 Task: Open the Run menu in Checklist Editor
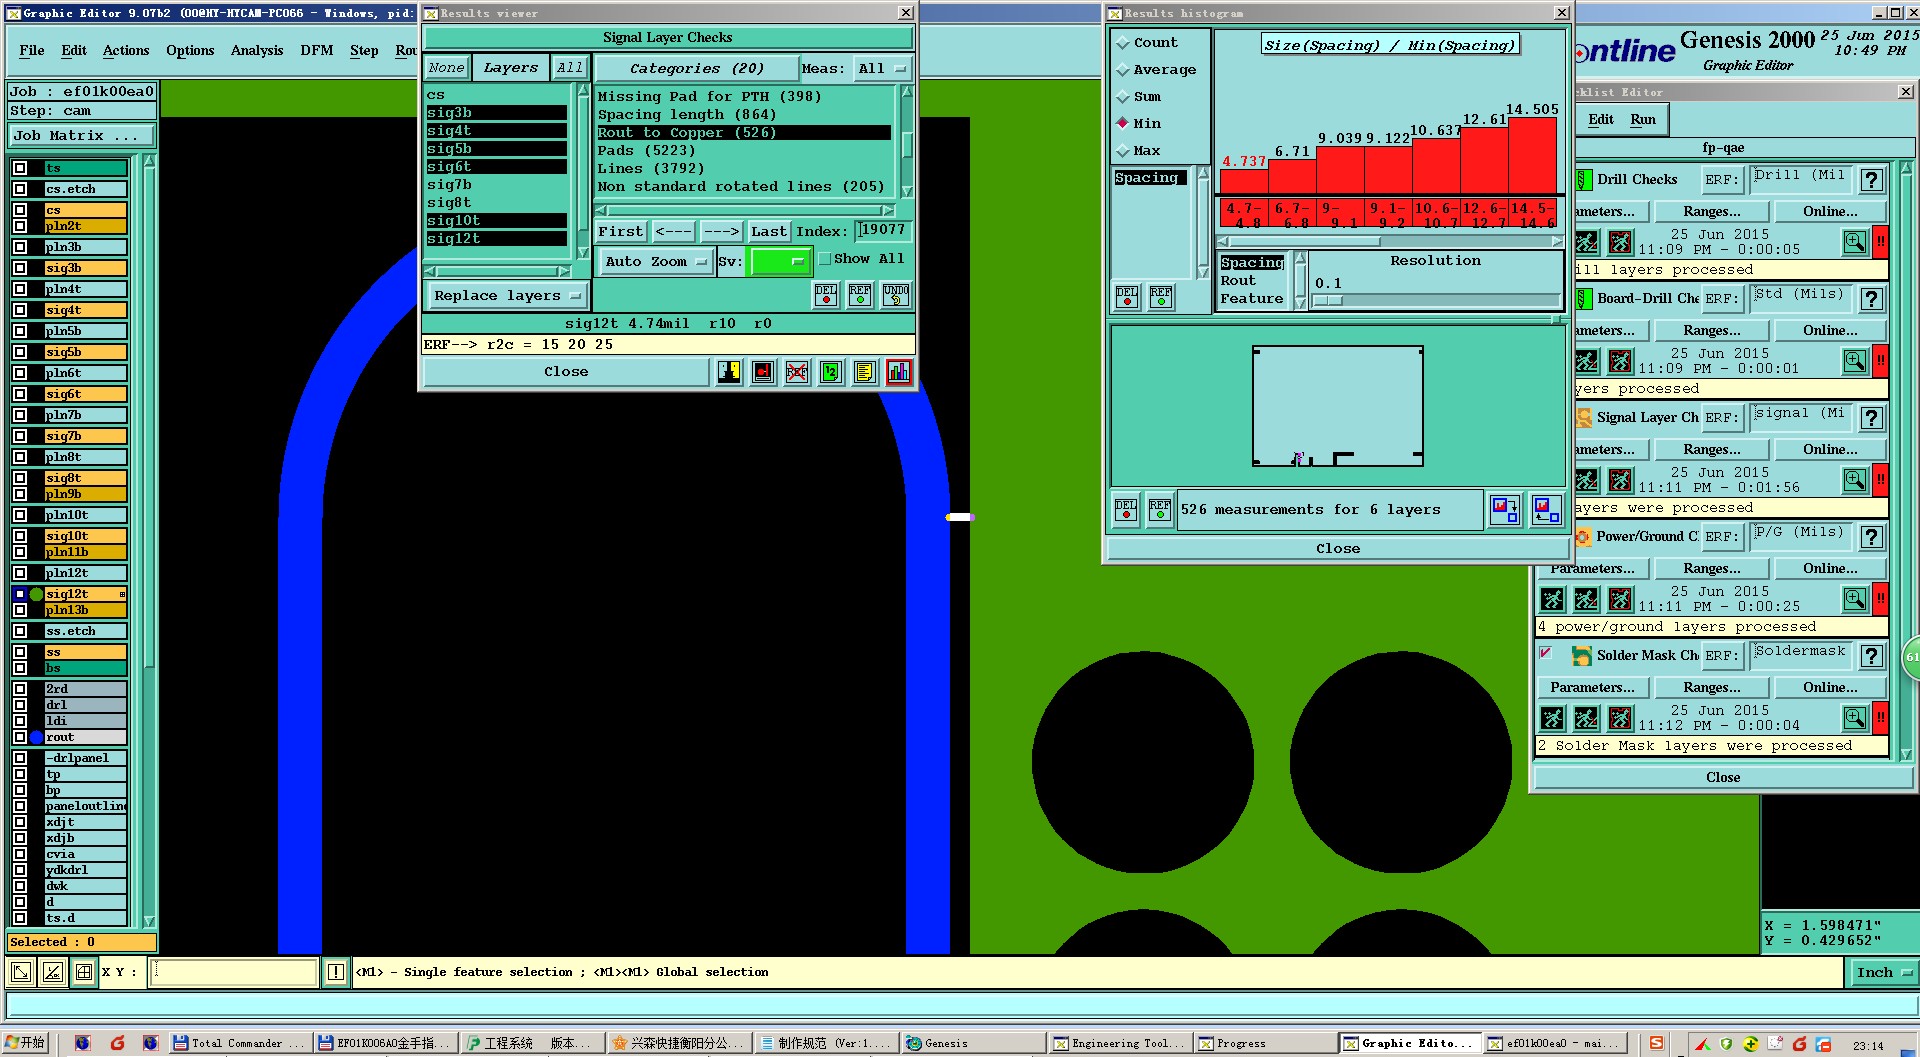(1643, 119)
